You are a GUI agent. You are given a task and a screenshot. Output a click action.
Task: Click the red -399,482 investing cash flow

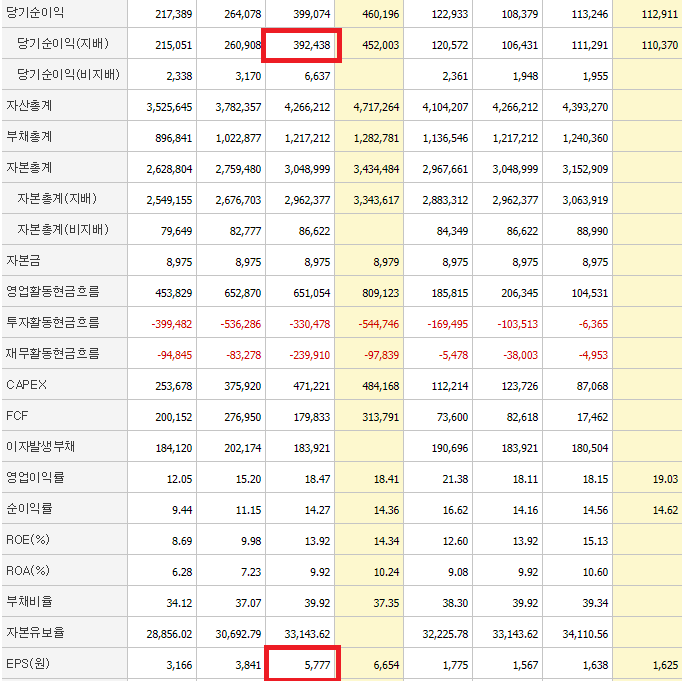(172, 324)
